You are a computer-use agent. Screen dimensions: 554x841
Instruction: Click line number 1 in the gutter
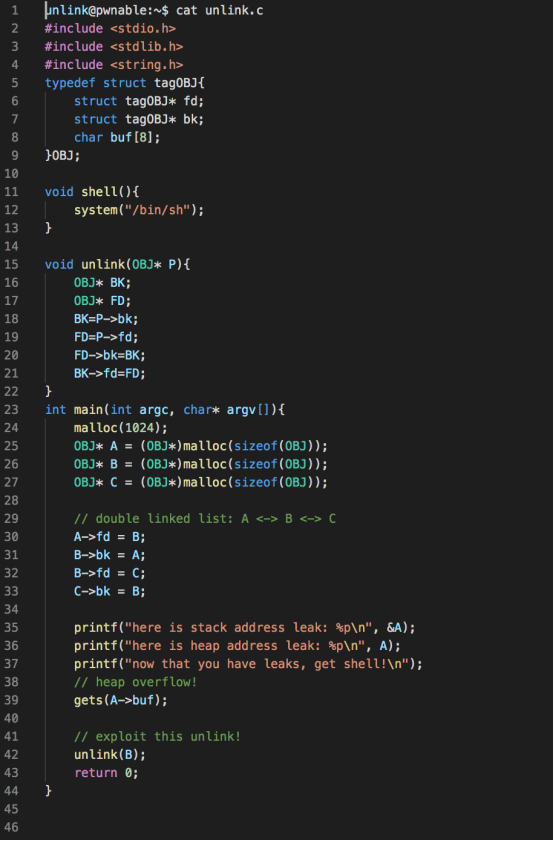coord(14,11)
